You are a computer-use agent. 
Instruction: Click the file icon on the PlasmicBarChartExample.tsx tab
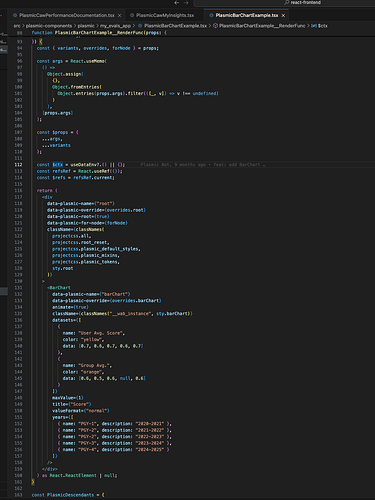(x=211, y=15)
